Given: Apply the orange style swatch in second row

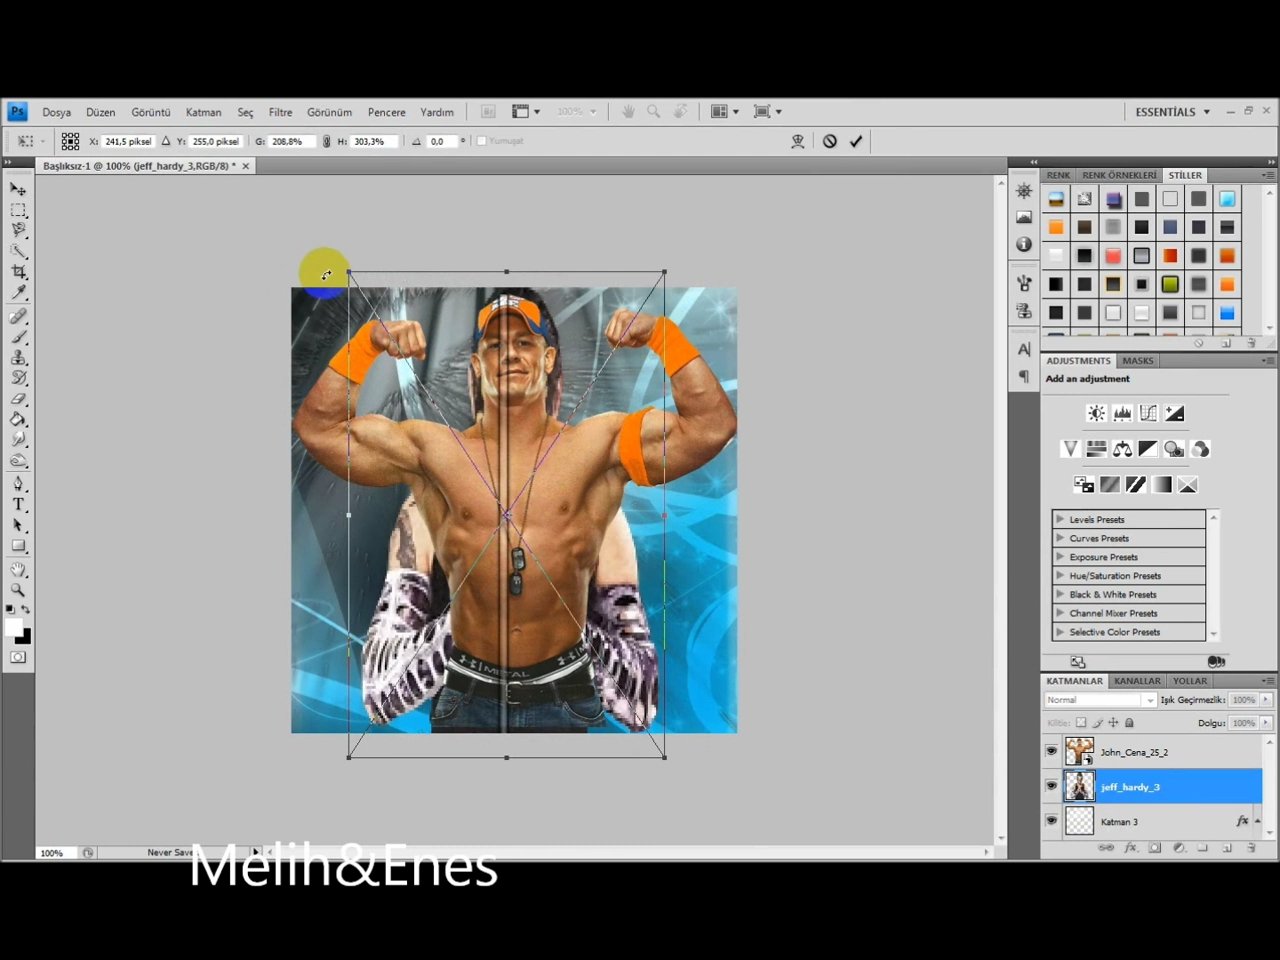Looking at the screenshot, I should coord(1056,227).
